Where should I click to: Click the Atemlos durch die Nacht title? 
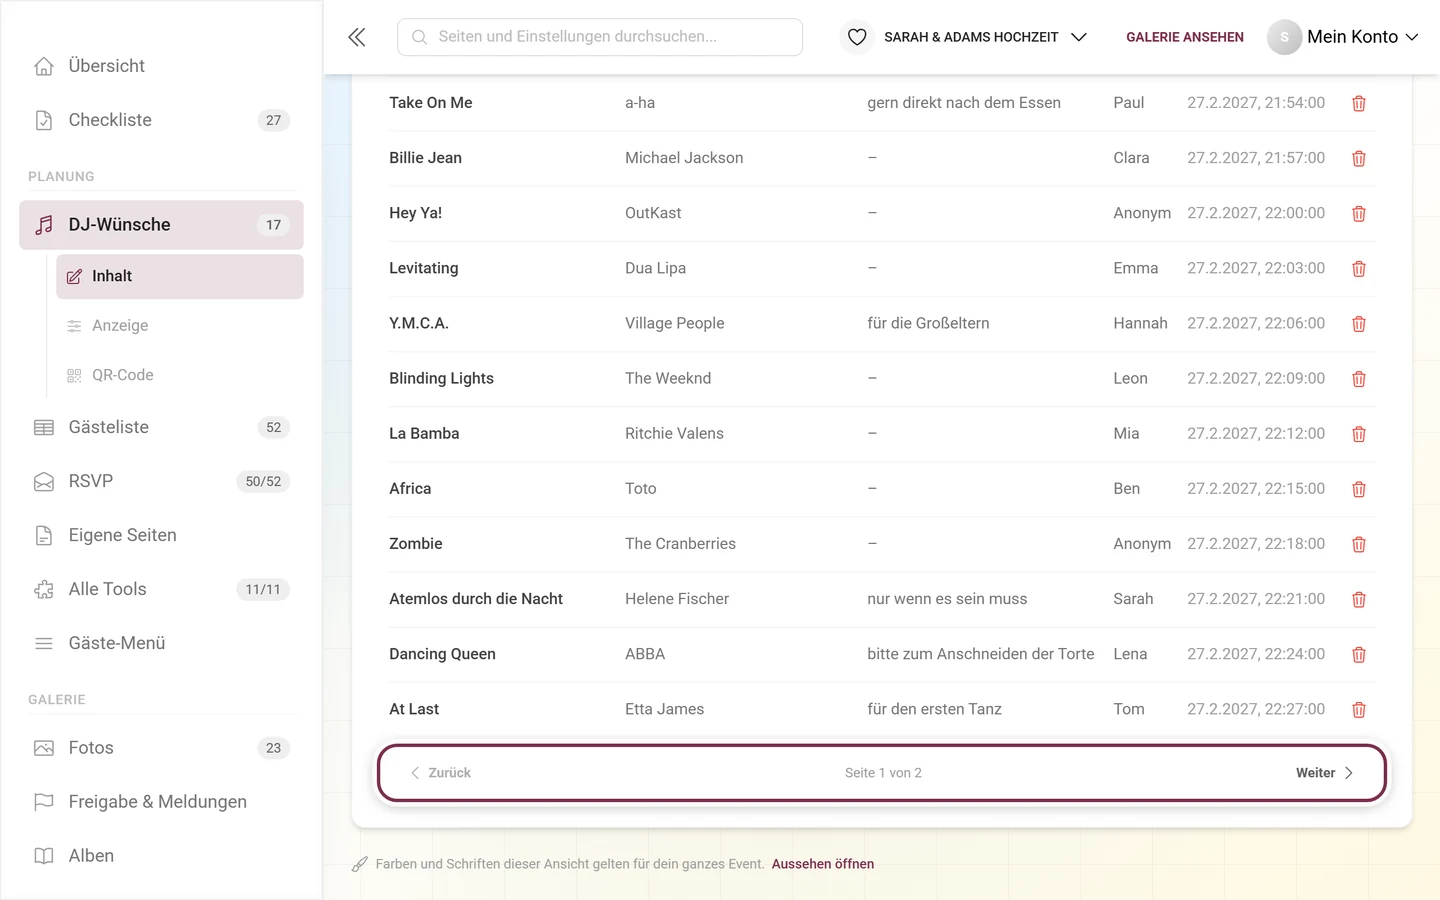[476, 599]
